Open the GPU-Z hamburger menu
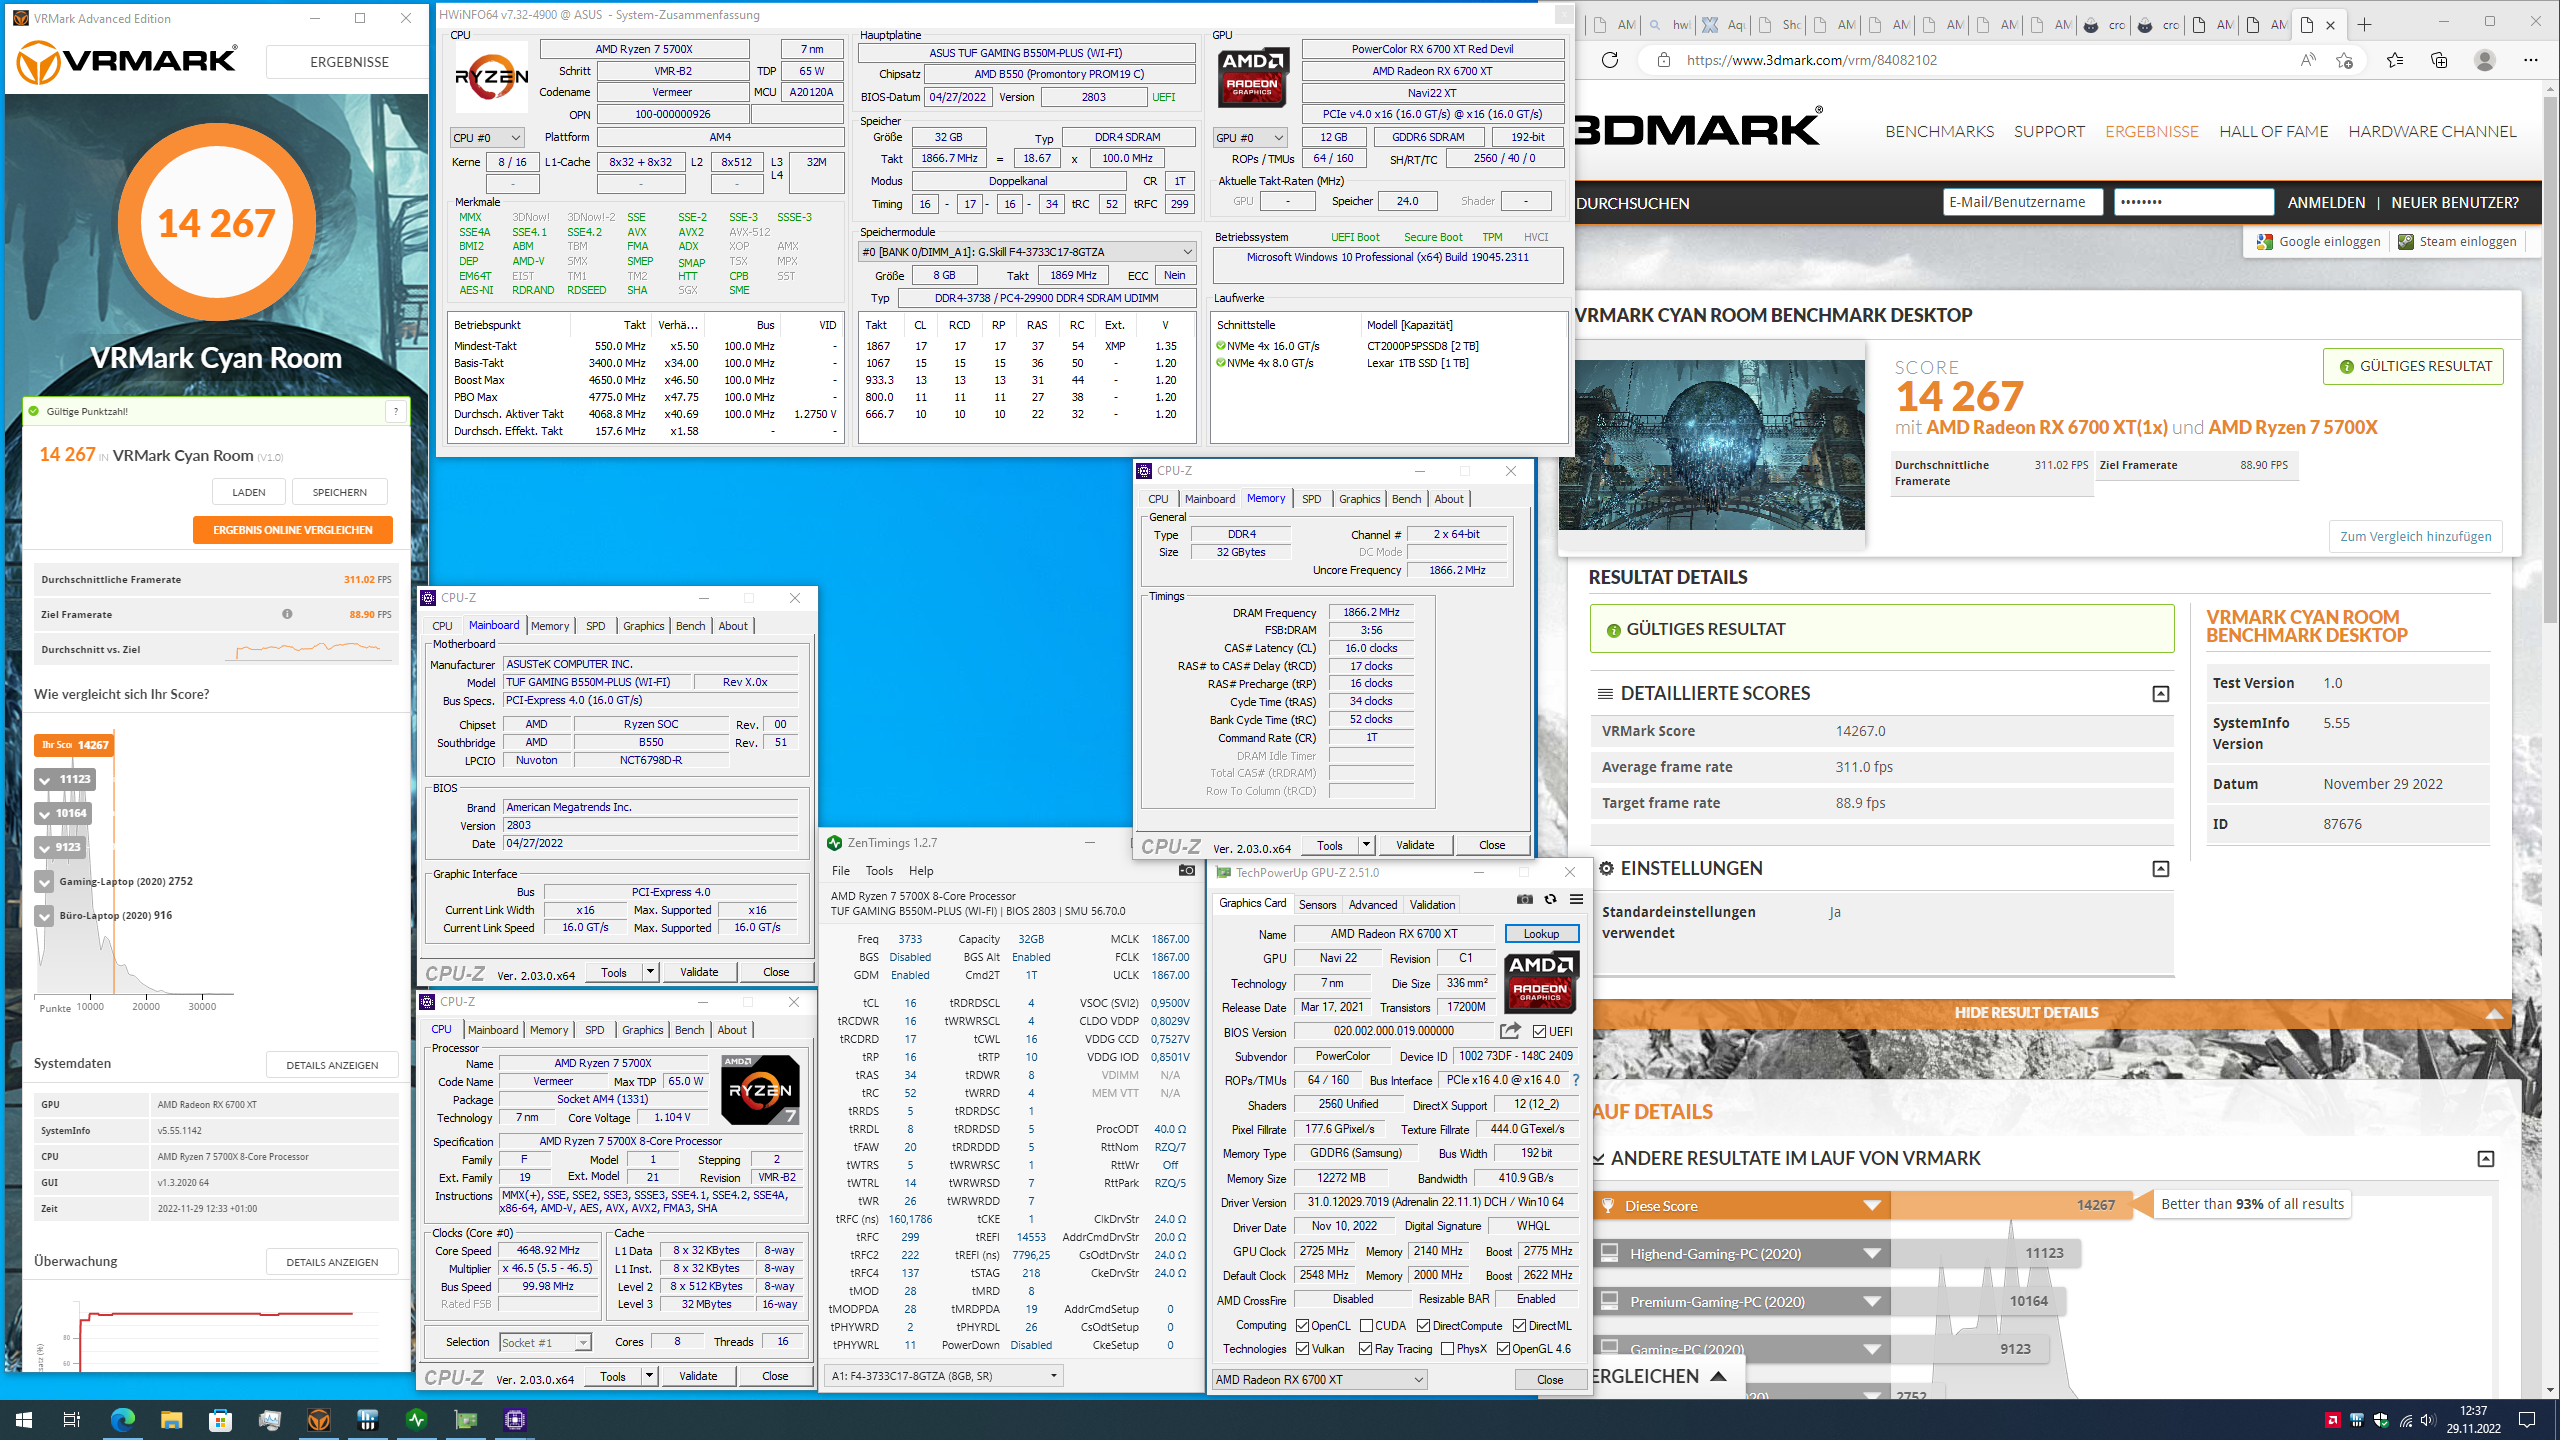Screen dimensions: 2560x1440 tap(1576, 899)
